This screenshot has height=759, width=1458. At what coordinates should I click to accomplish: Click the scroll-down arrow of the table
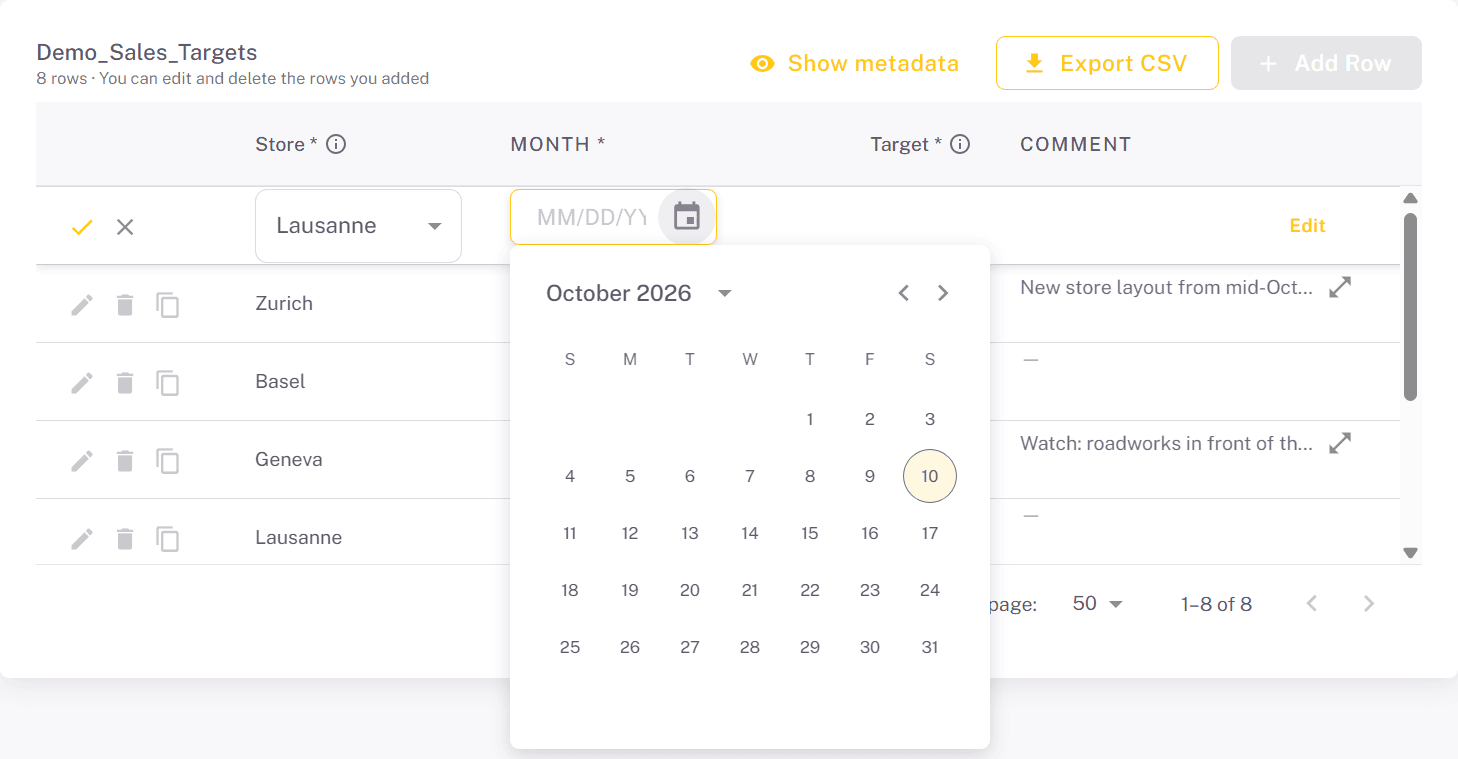pyautogui.click(x=1410, y=552)
